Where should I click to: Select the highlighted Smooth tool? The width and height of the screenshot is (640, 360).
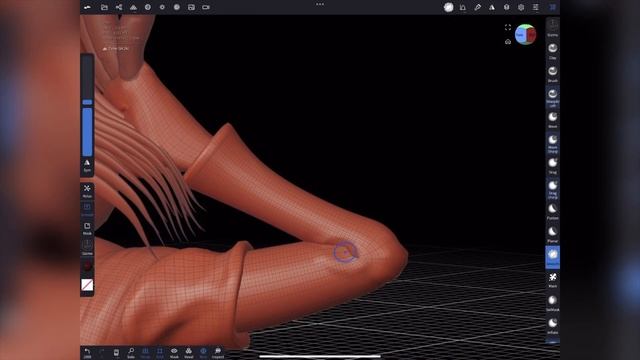coord(553,257)
